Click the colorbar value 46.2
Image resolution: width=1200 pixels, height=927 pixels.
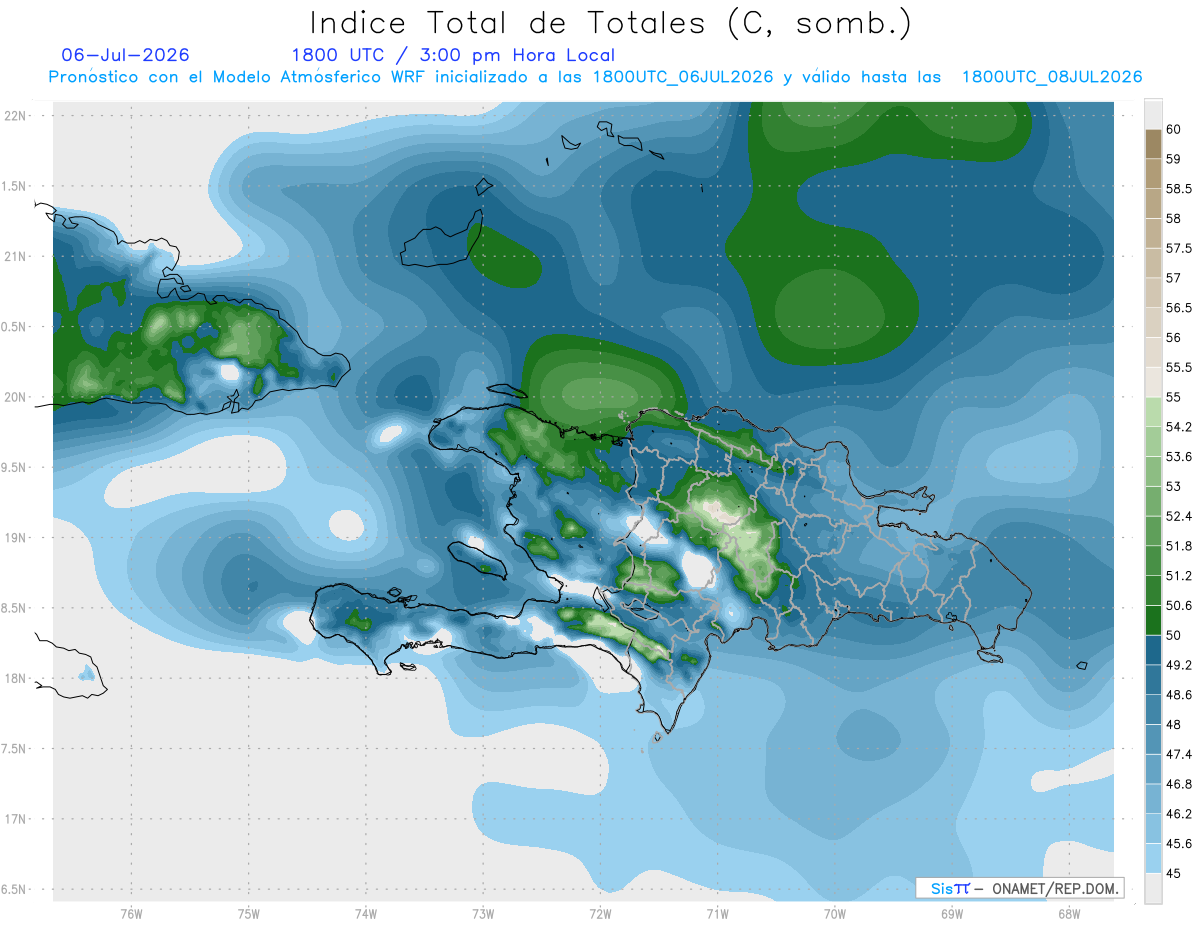(1180, 813)
